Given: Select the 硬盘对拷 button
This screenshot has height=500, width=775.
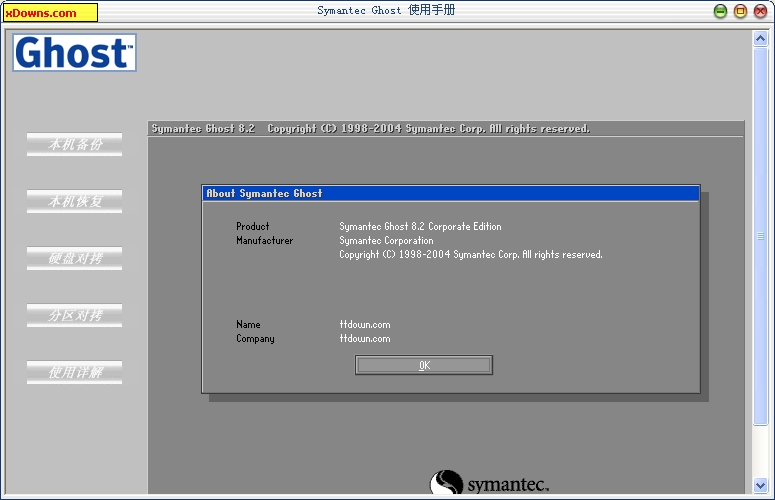Looking at the screenshot, I should coord(74,258).
